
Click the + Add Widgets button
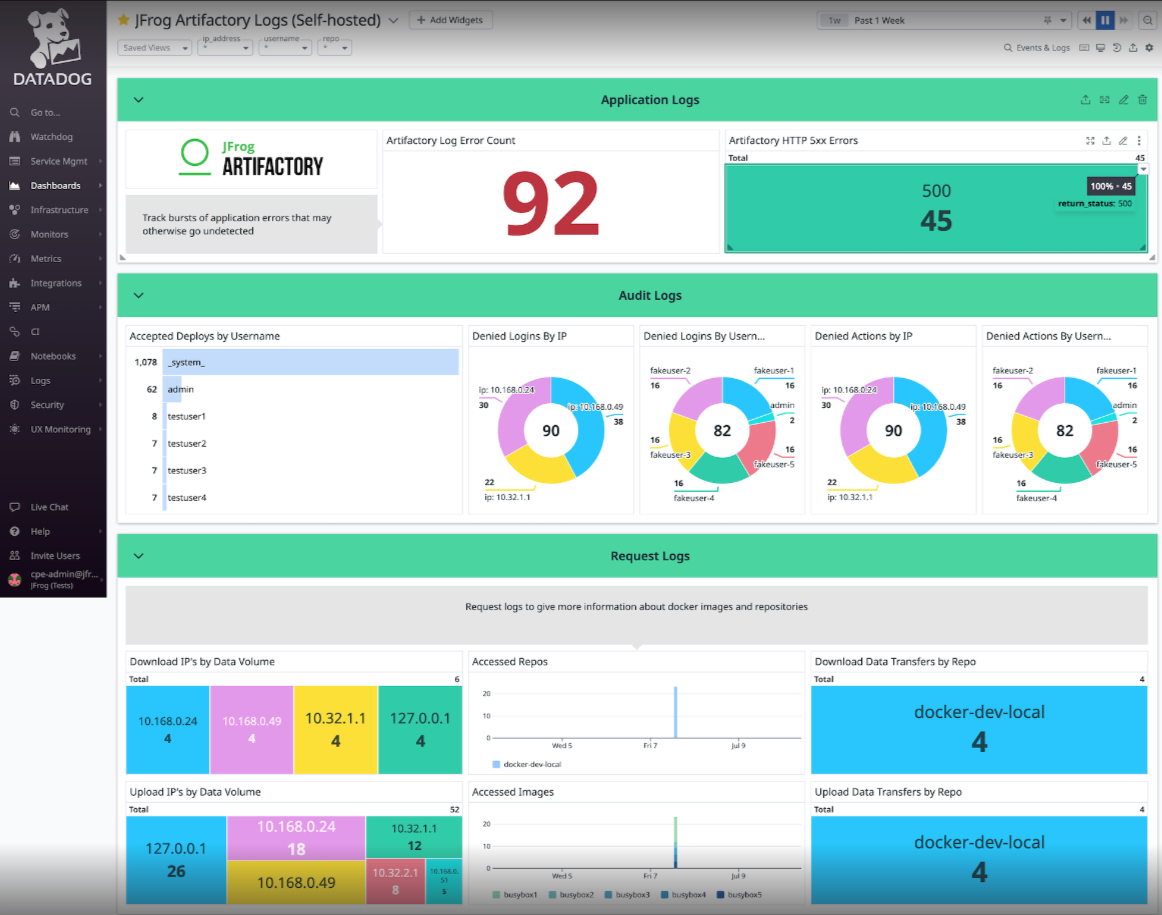pyautogui.click(x=450, y=19)
